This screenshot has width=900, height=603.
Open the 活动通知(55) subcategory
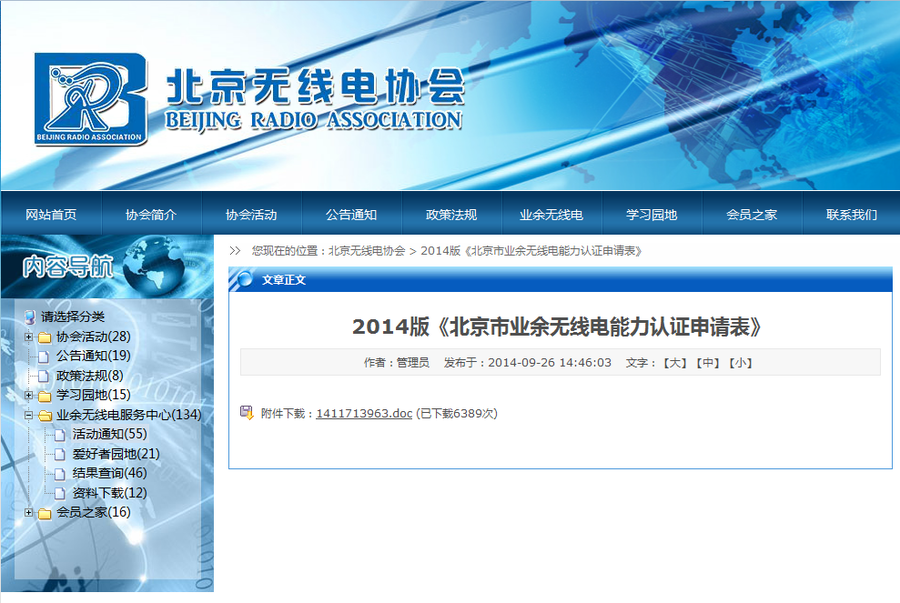click(x=110, y=434)
